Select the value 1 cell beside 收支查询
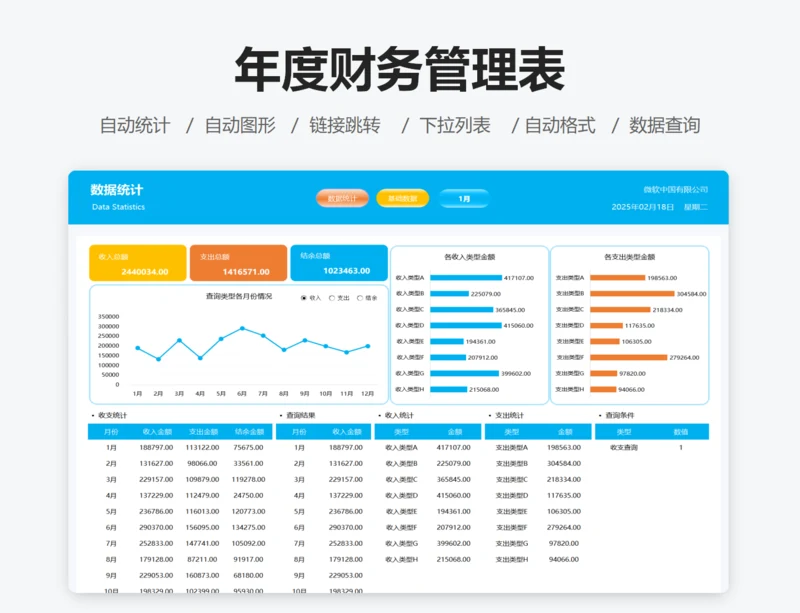The width and height of the screenshot is (800, 613). [681, 448]
